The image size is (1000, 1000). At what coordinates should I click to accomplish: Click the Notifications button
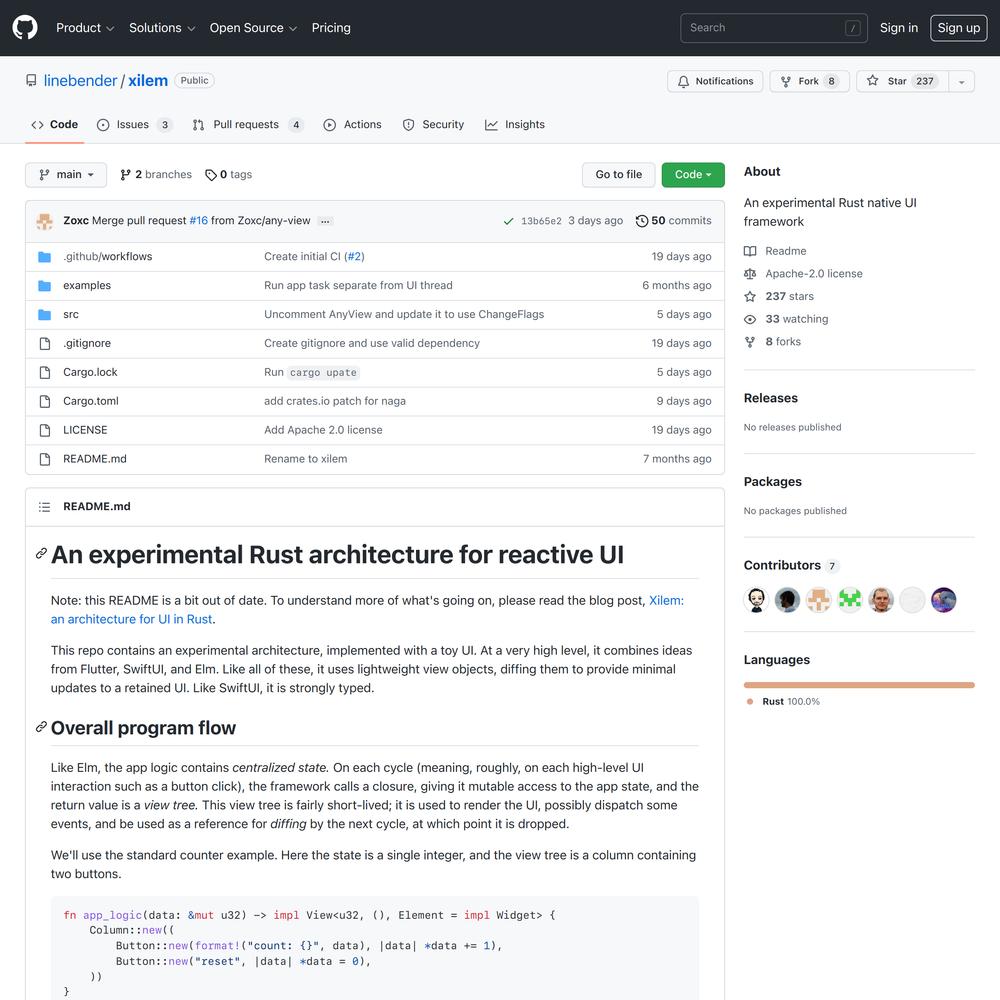click(715, 82)
